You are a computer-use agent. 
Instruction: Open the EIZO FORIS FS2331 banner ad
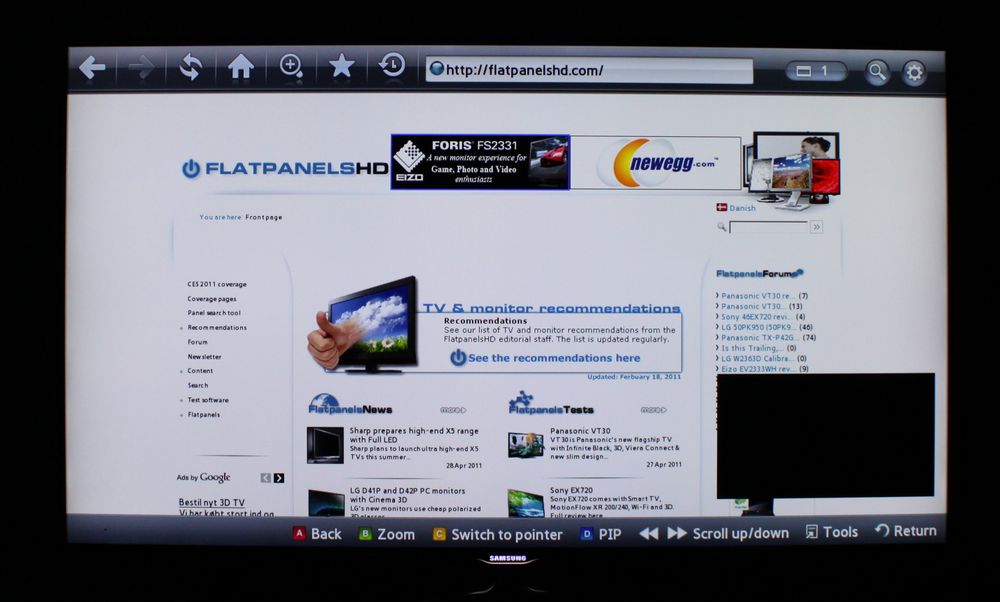pos(480,162)
